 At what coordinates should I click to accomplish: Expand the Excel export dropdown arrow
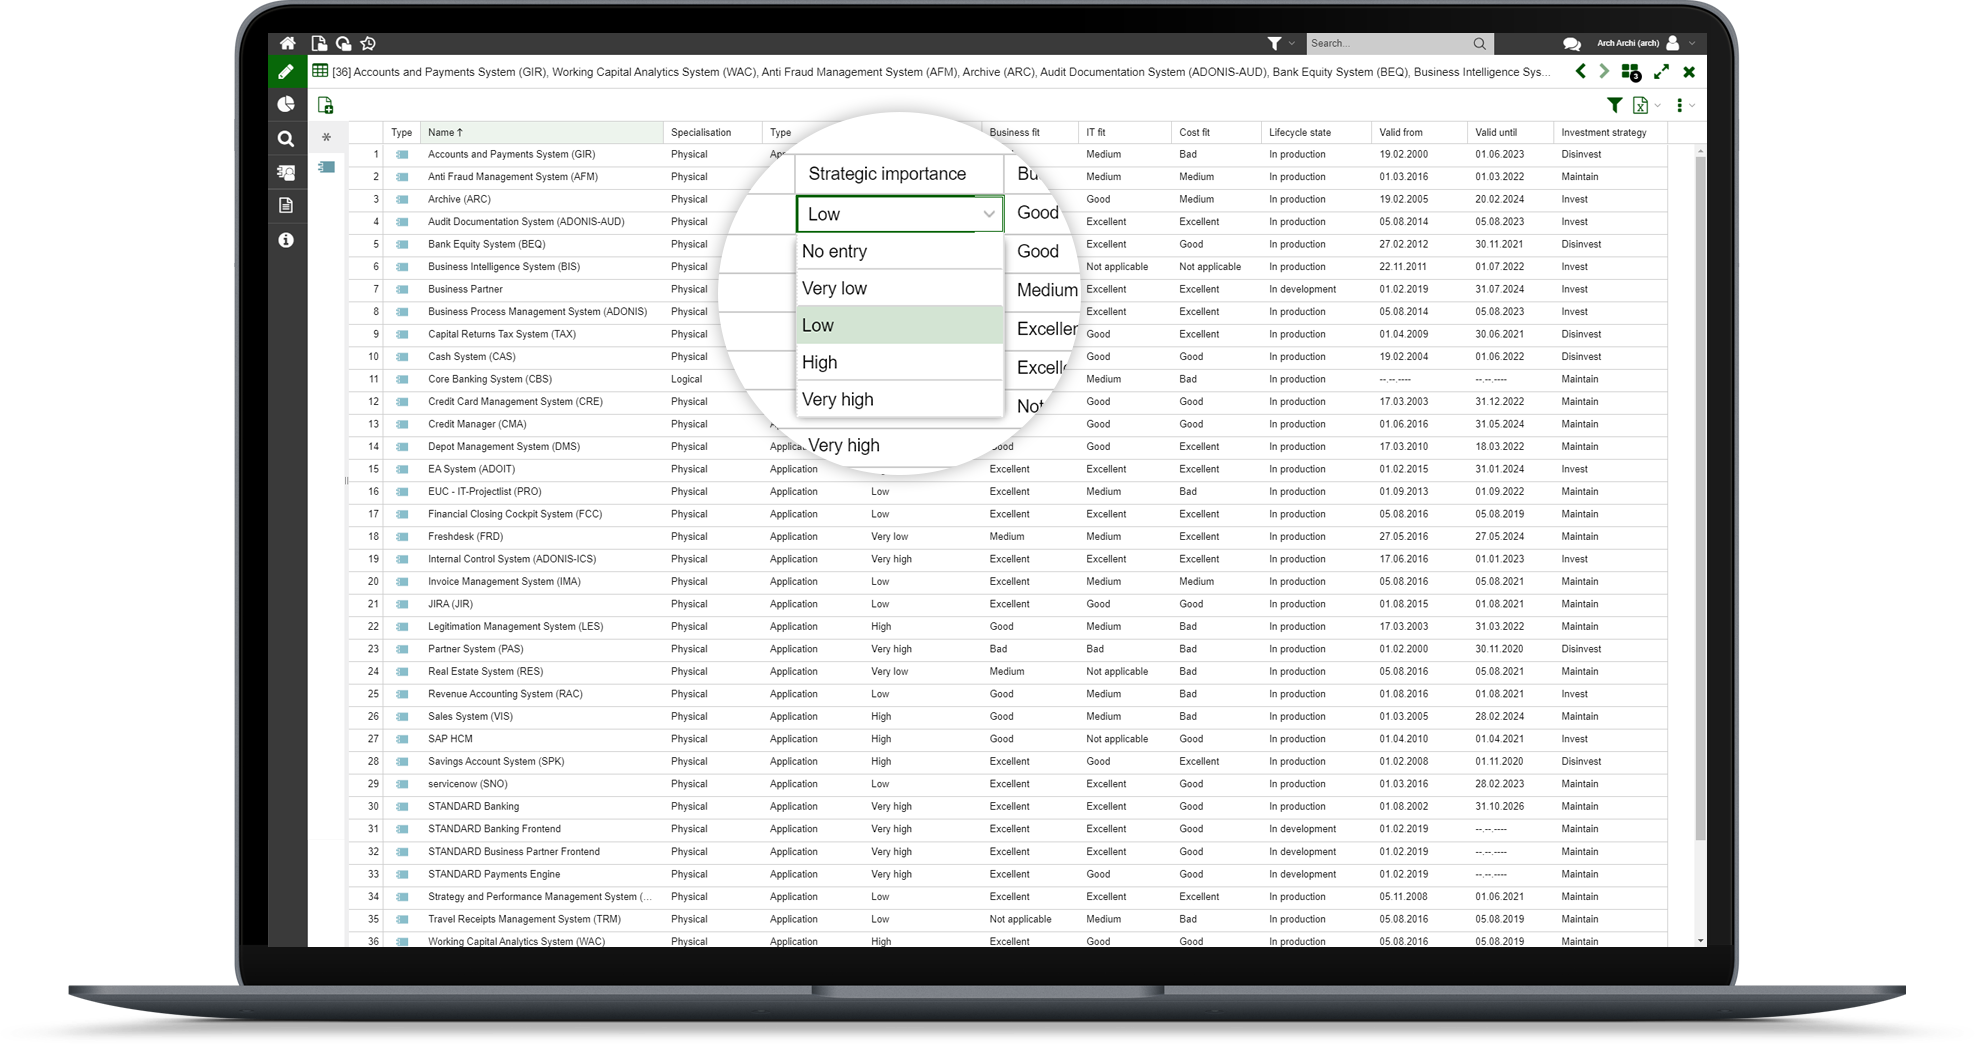tap(1658, 105)
